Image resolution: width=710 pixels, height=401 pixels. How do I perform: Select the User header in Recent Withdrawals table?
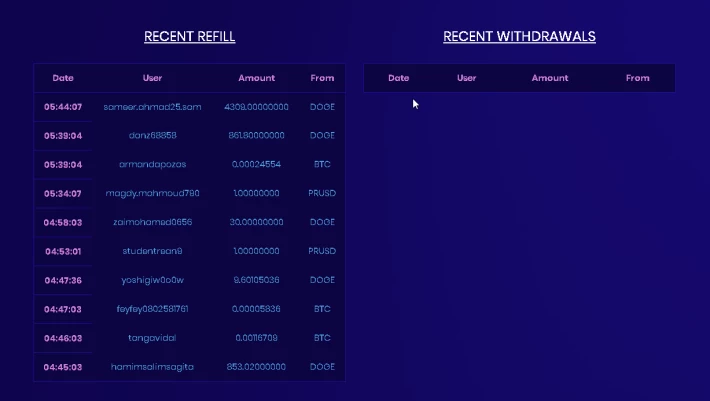tap(466, 78)
